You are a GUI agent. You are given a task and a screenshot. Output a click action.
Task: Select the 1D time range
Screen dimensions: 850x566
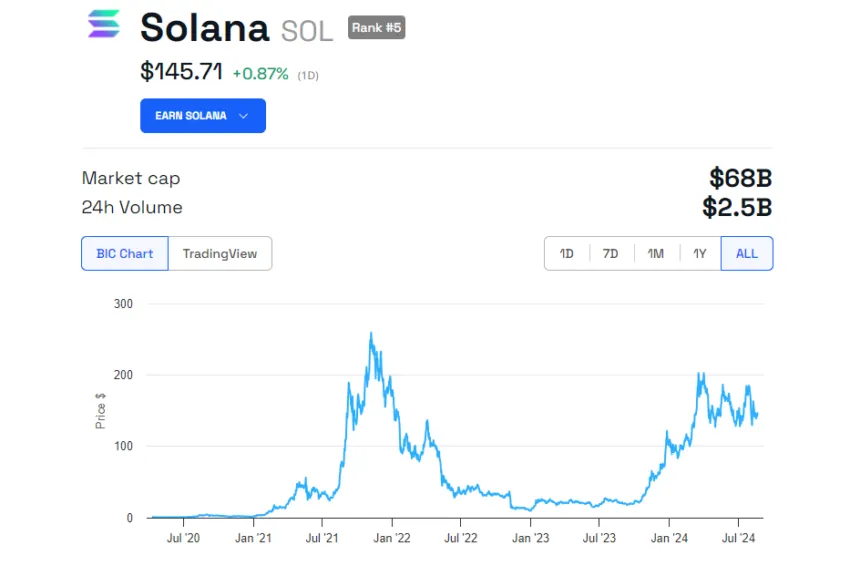(x=566, y=253)
